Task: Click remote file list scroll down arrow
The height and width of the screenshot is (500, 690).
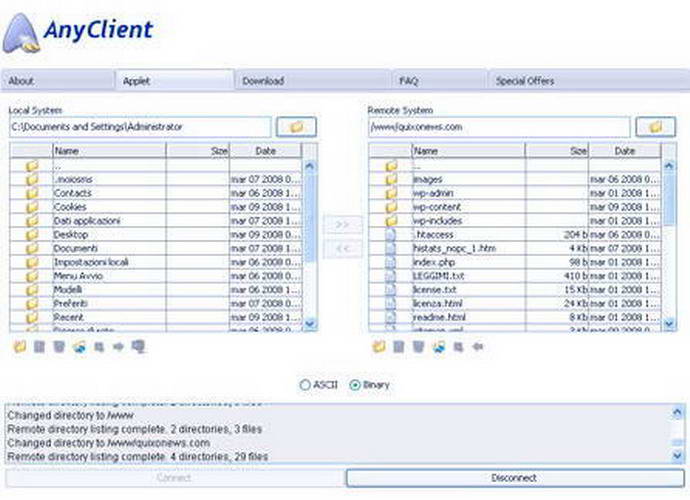Action: pyautogui.click(x=669, y=324)
